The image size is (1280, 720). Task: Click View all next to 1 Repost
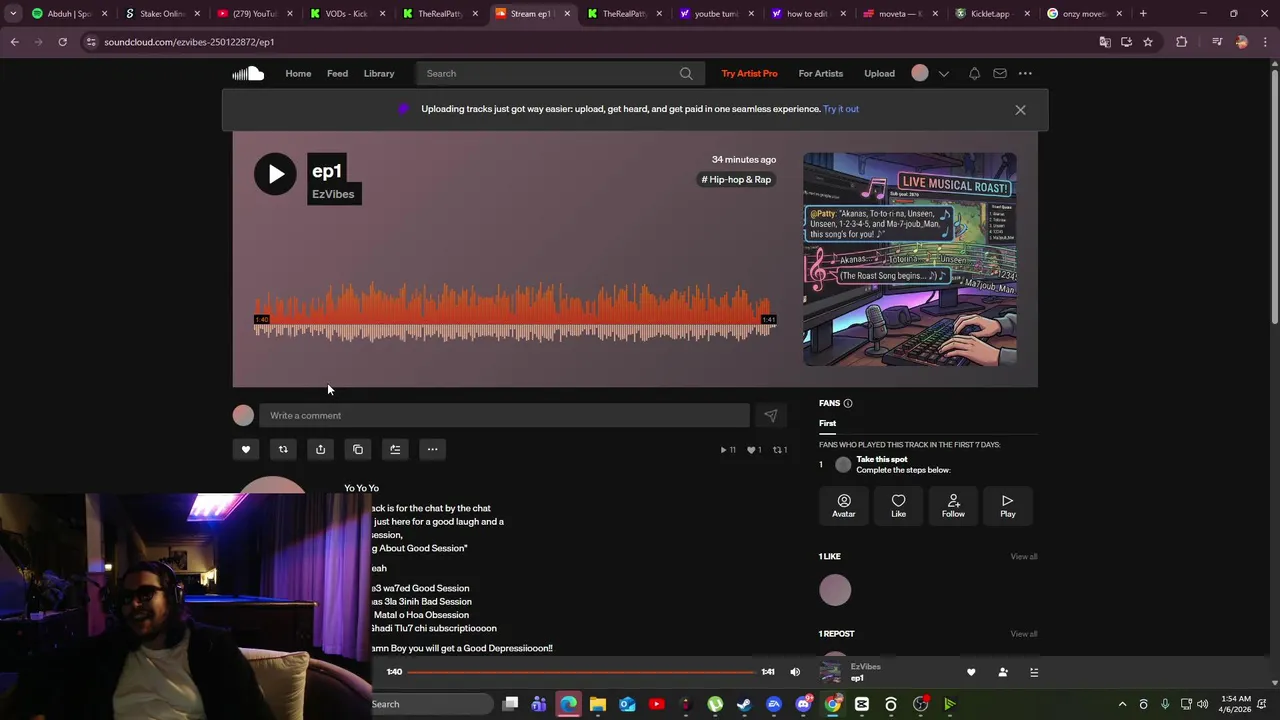1024,634
